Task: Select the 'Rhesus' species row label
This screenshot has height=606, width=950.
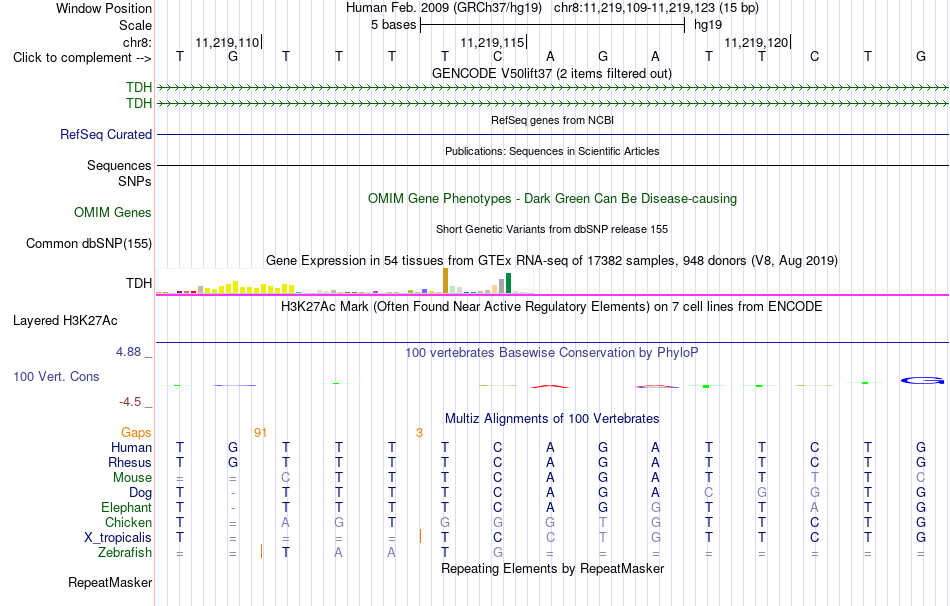Action: pos(130,462)
